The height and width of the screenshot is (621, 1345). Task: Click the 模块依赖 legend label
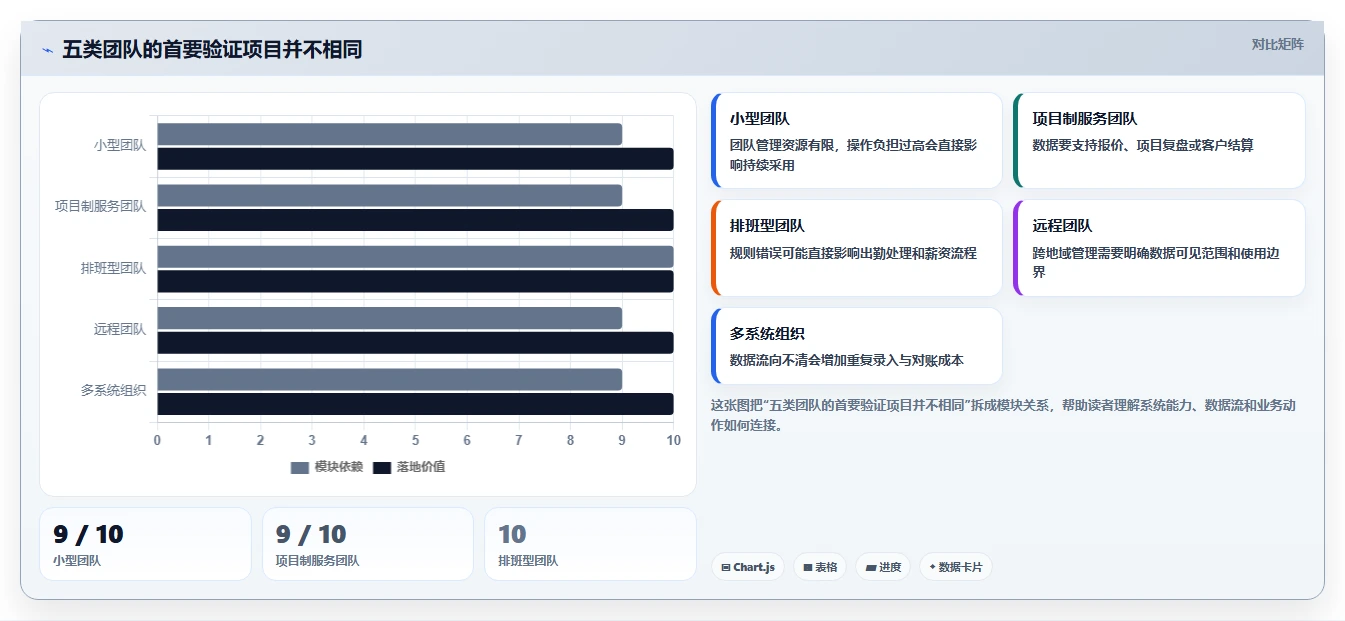(x=338, y=467)
